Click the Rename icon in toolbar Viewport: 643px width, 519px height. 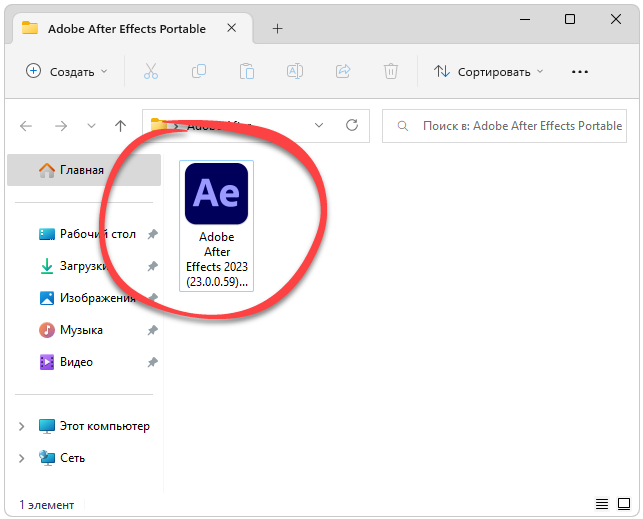click(x=295, y=71)
